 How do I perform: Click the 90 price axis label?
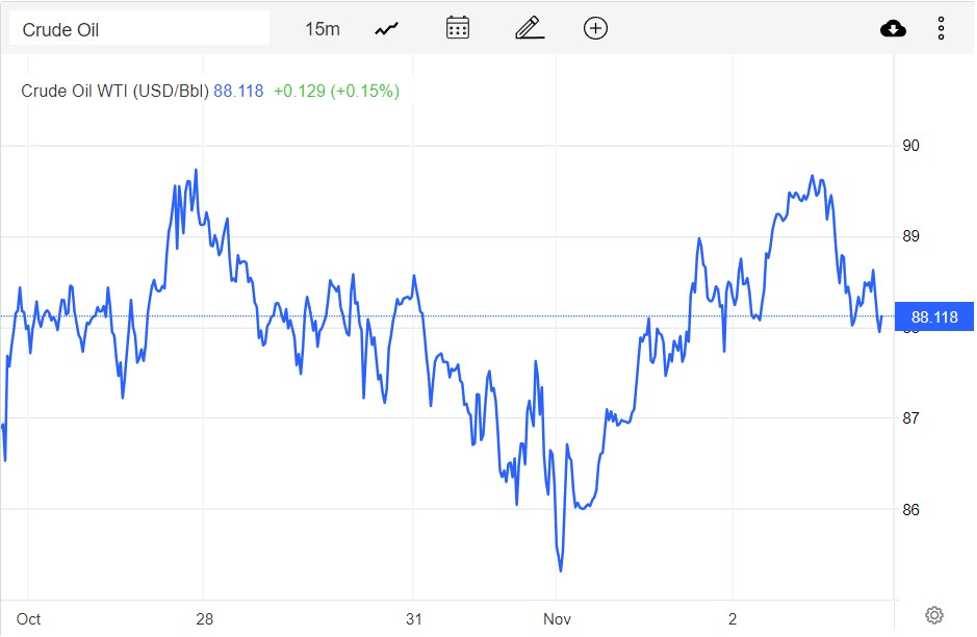coord(911,146)
